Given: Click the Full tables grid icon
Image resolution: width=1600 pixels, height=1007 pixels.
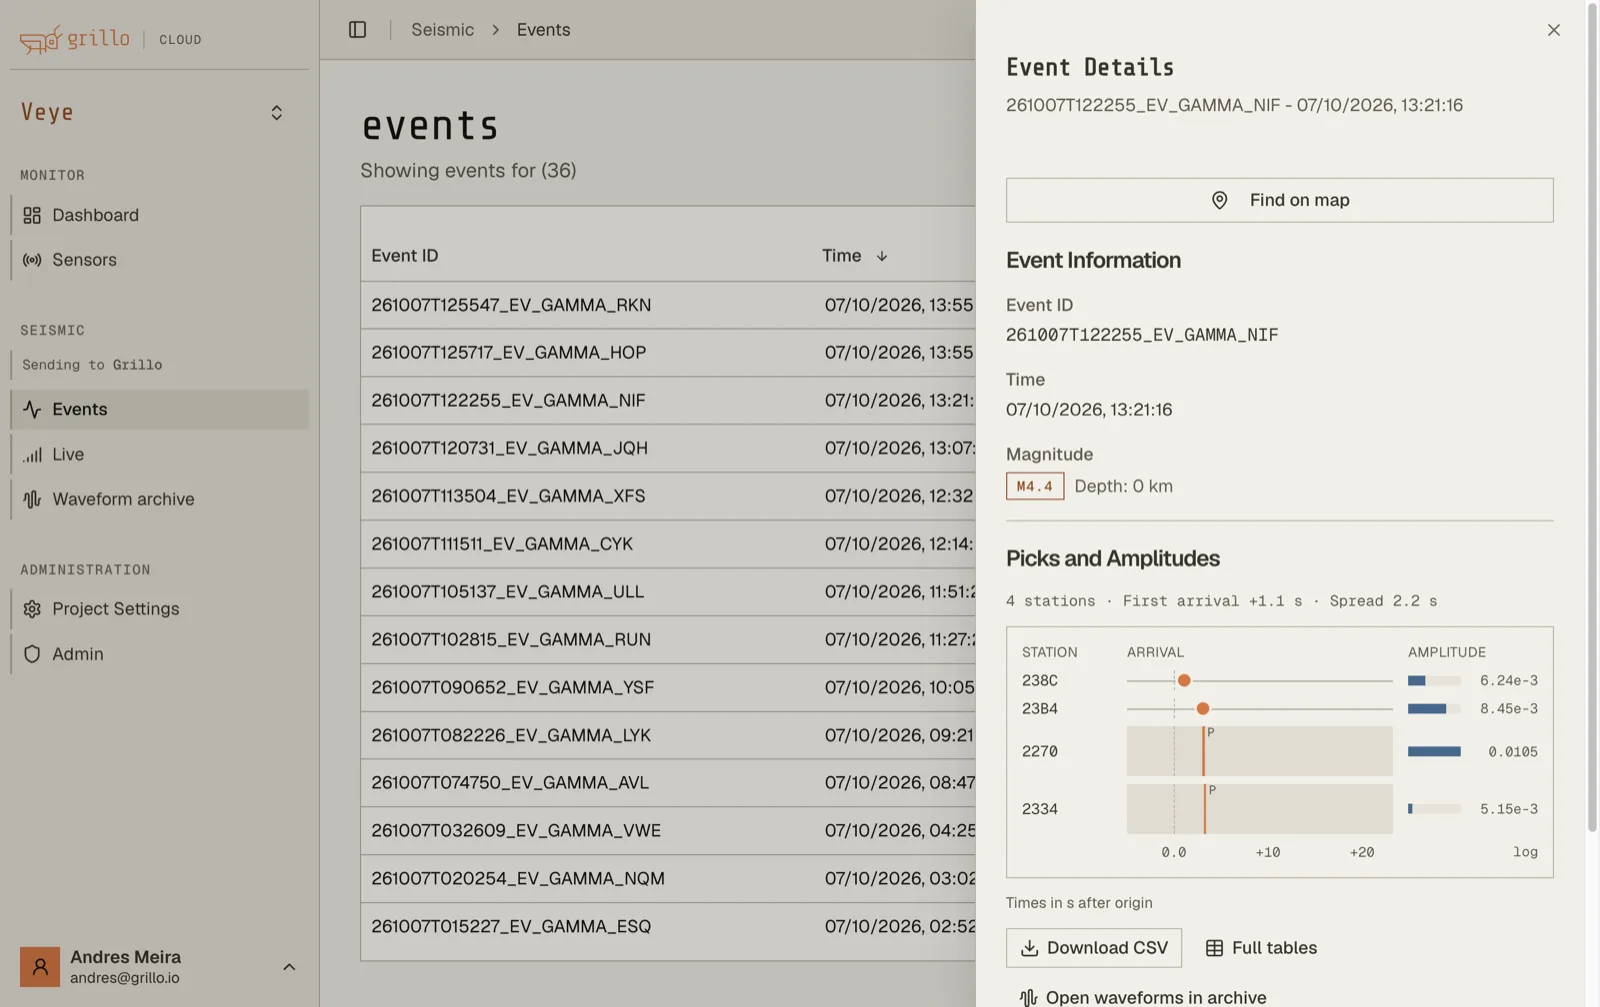Looking at the screenshot, I should tap(1214, 948).
